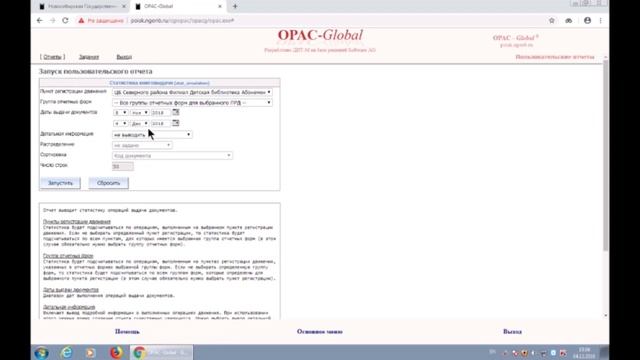Open the end date day dropdown
This screenshot has width=640, height=360.
pyautogui.click(x=120, y=123)
